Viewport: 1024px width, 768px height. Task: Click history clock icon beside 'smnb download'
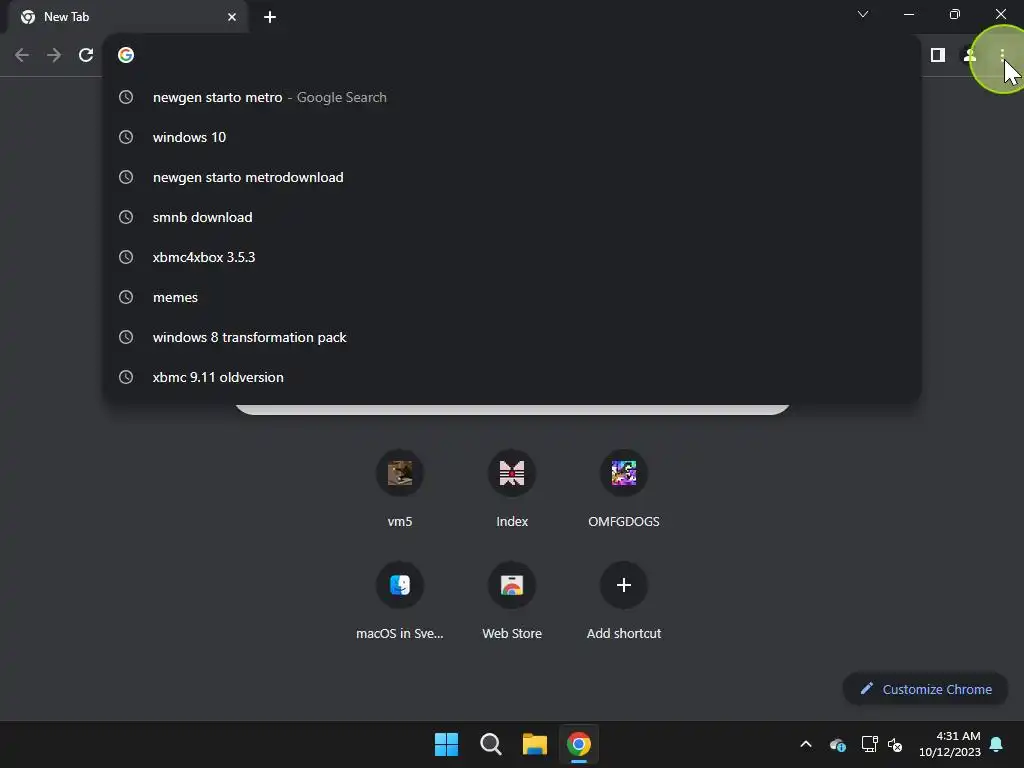click(126, 217)
